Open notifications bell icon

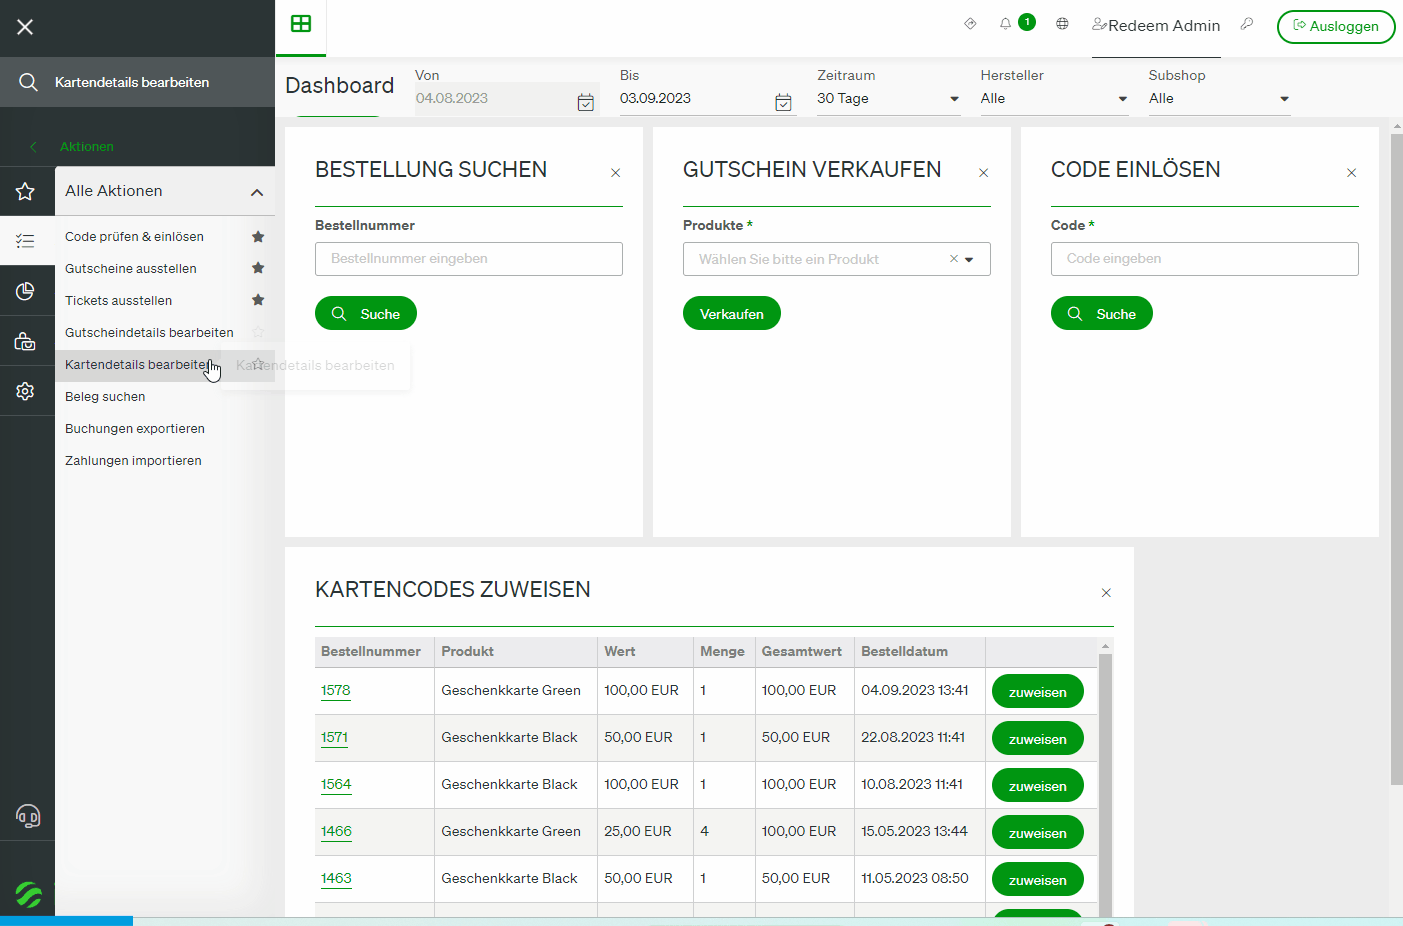coord(1005,24)
